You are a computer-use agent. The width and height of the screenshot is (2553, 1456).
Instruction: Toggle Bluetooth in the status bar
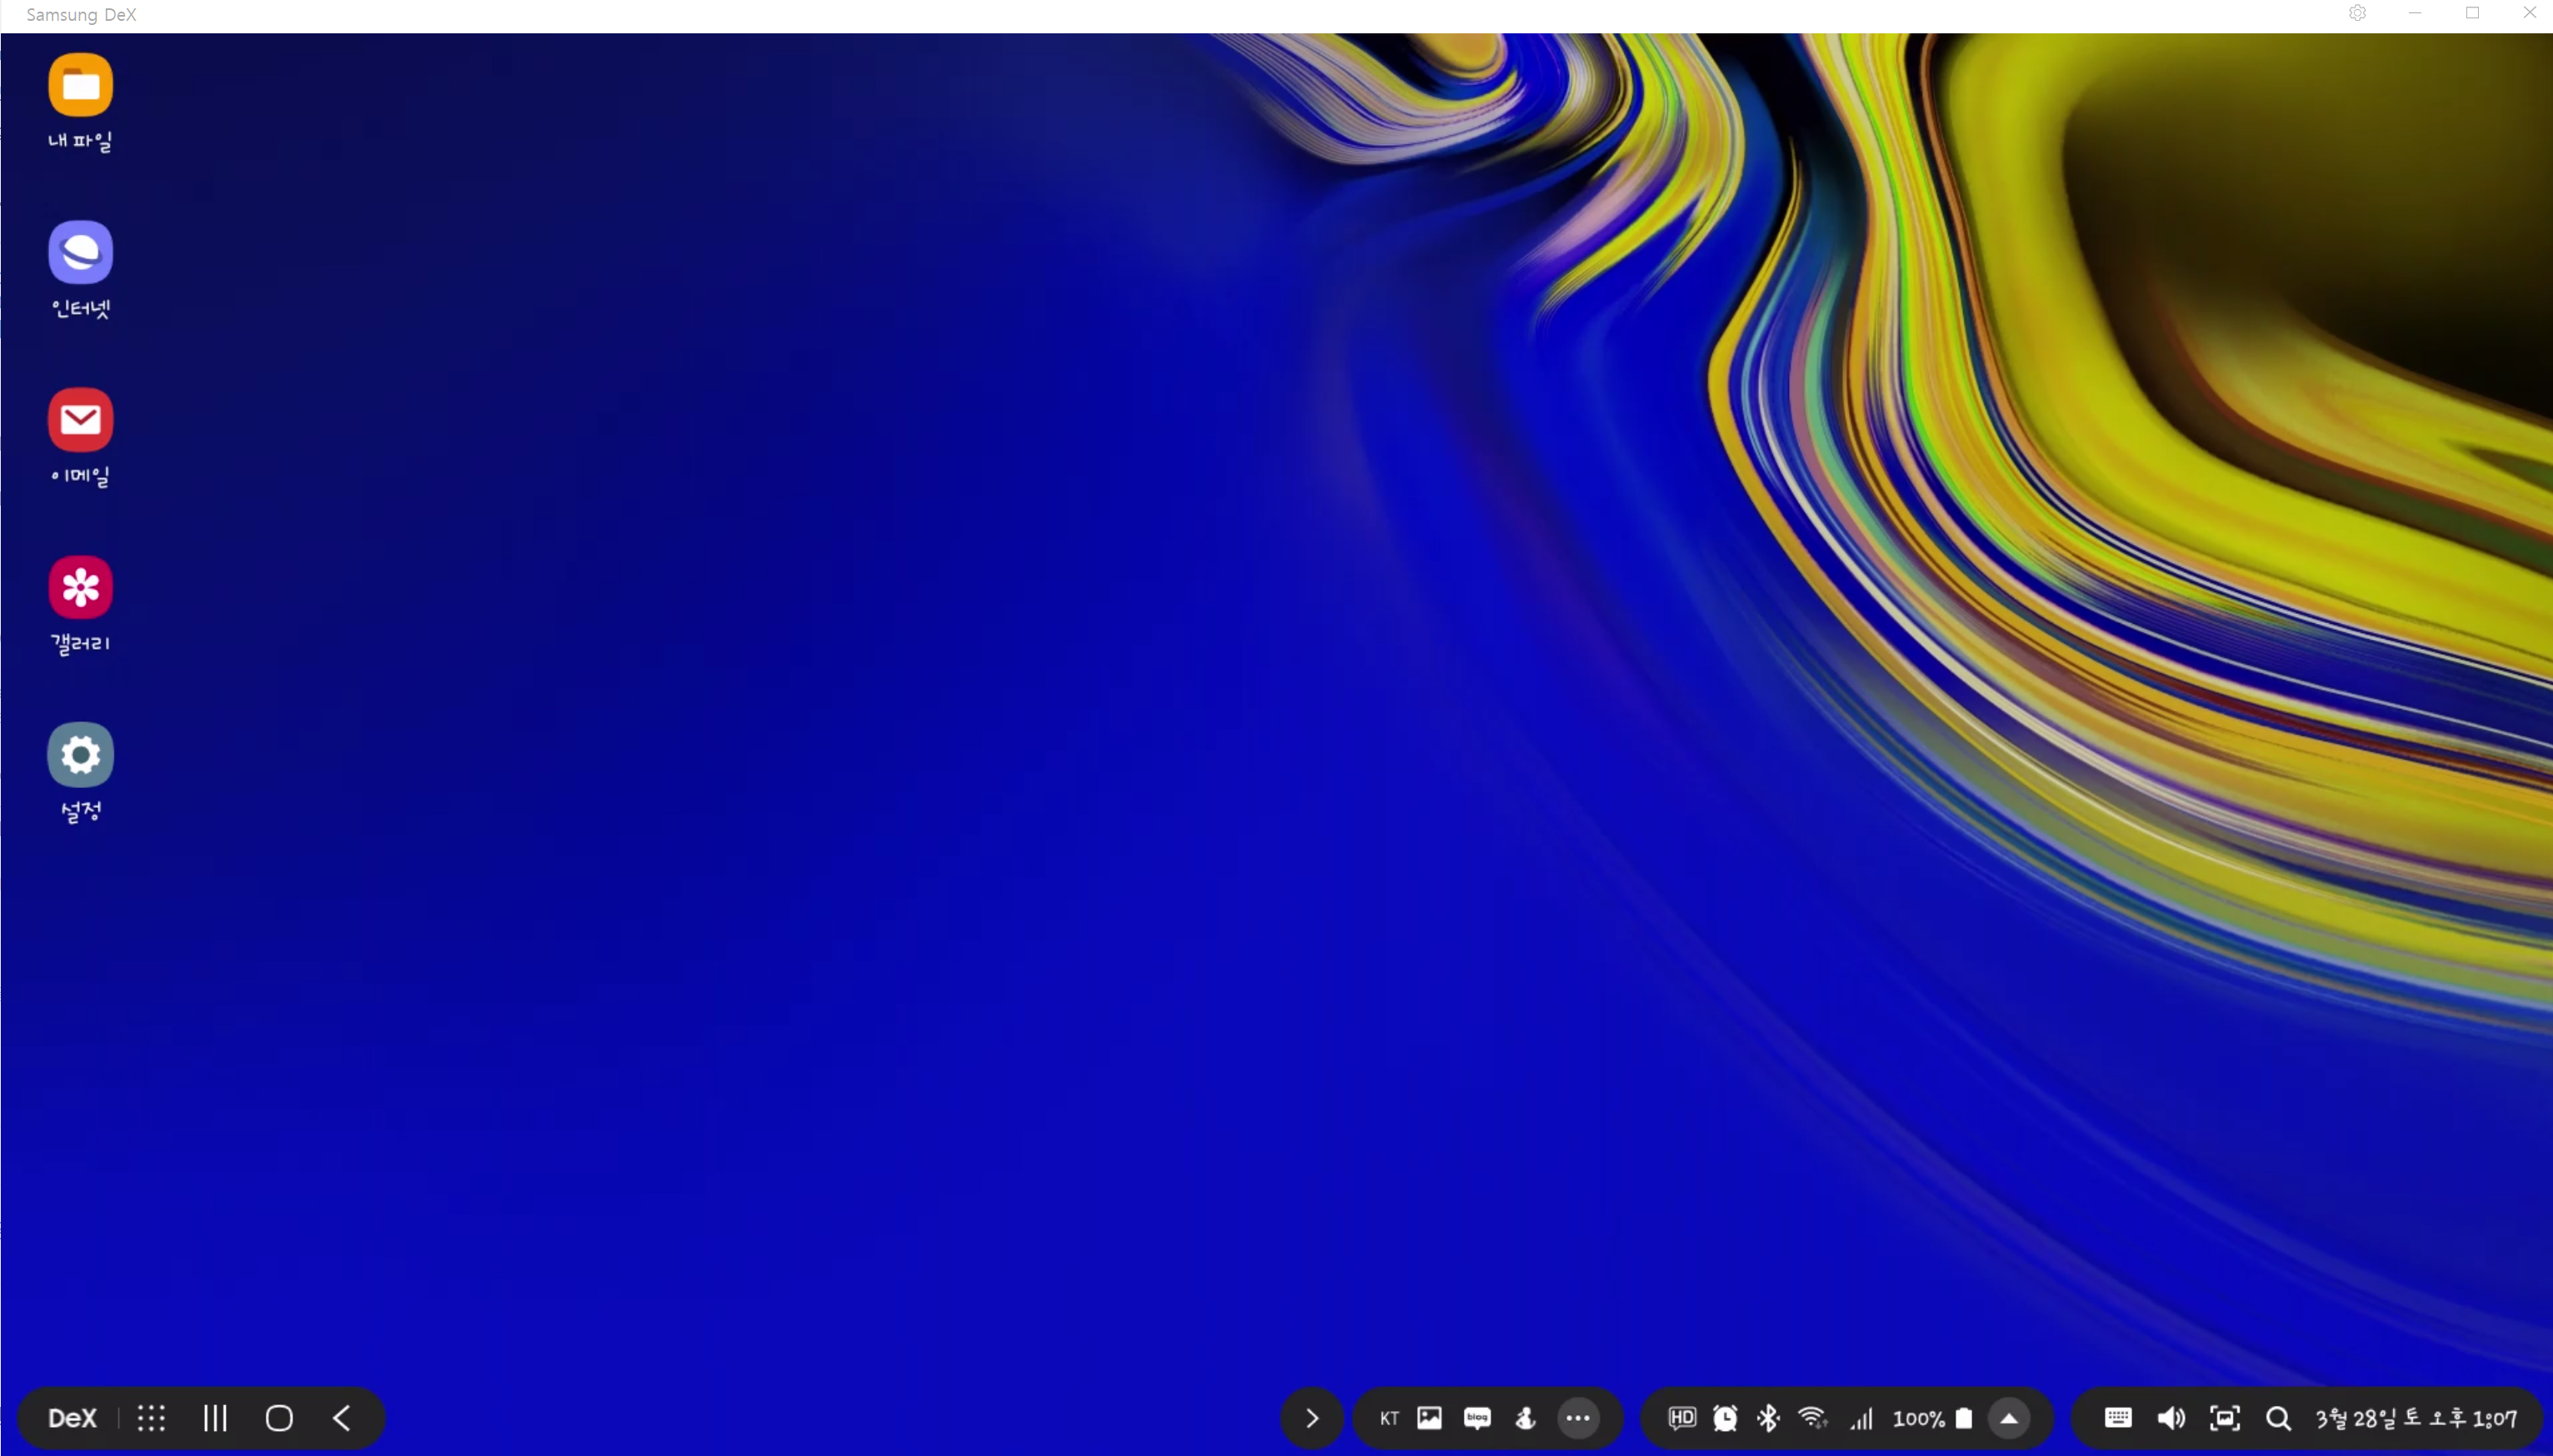pyautogui.click(x=1768, y=1418)
